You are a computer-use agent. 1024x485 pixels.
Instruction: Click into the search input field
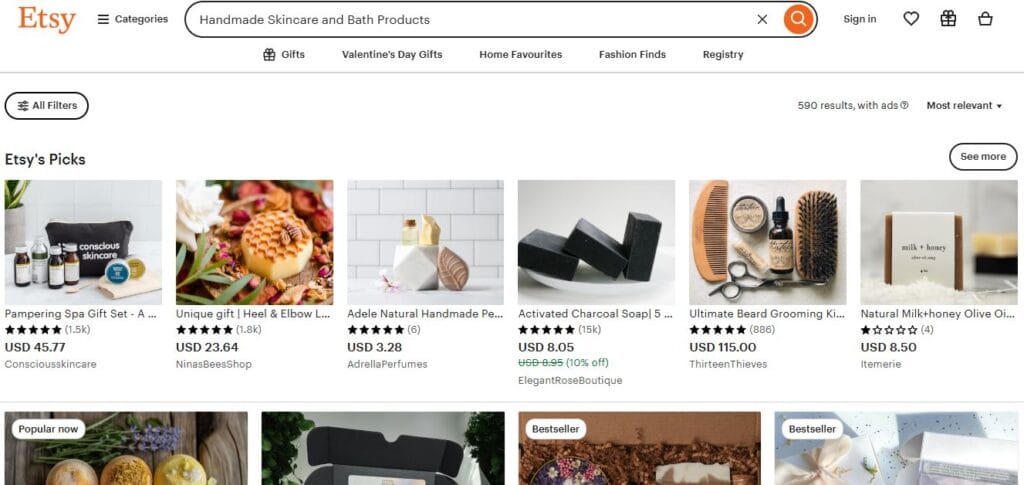[x=470, y=19]
